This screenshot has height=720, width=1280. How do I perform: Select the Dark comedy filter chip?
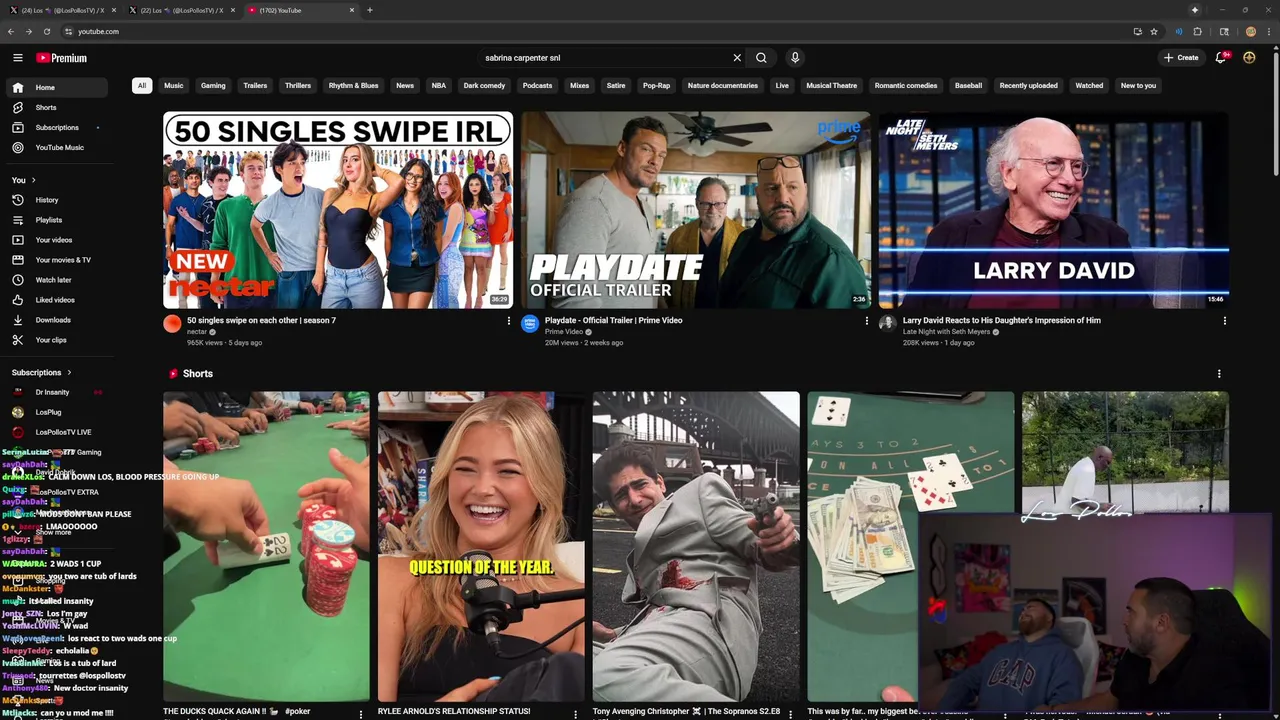484,85
